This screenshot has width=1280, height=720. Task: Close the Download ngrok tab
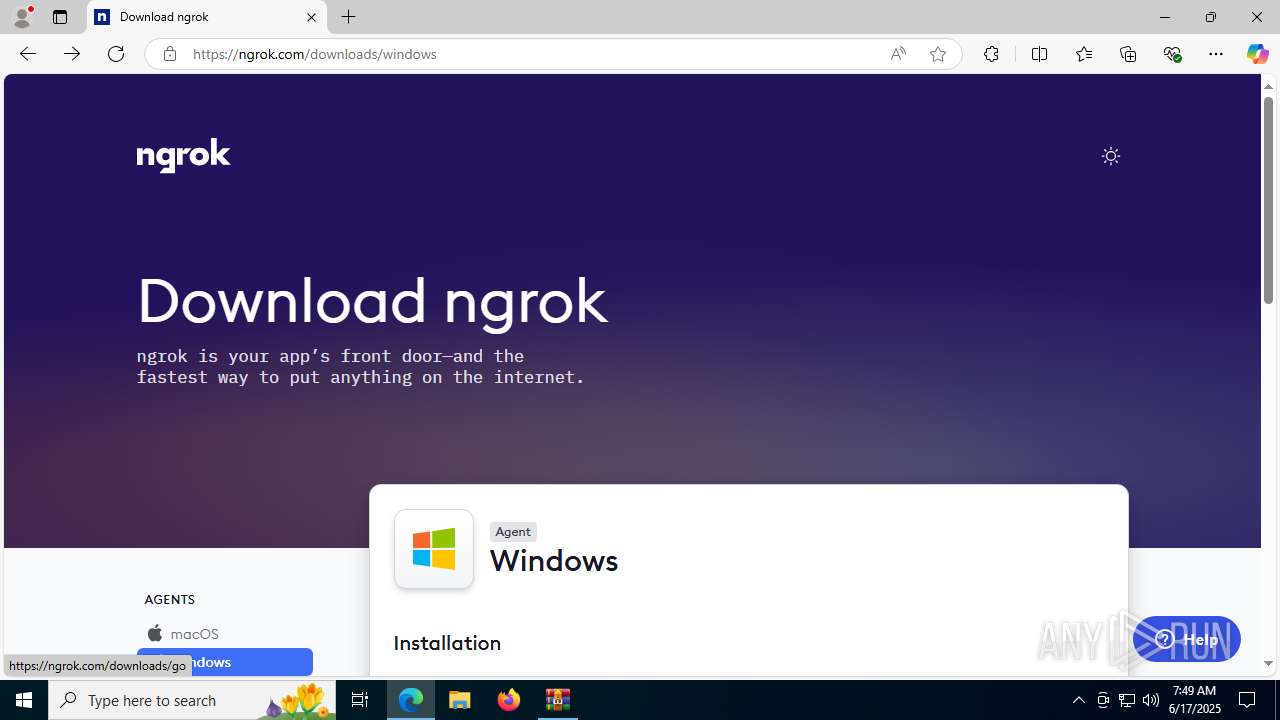[311, 17]
